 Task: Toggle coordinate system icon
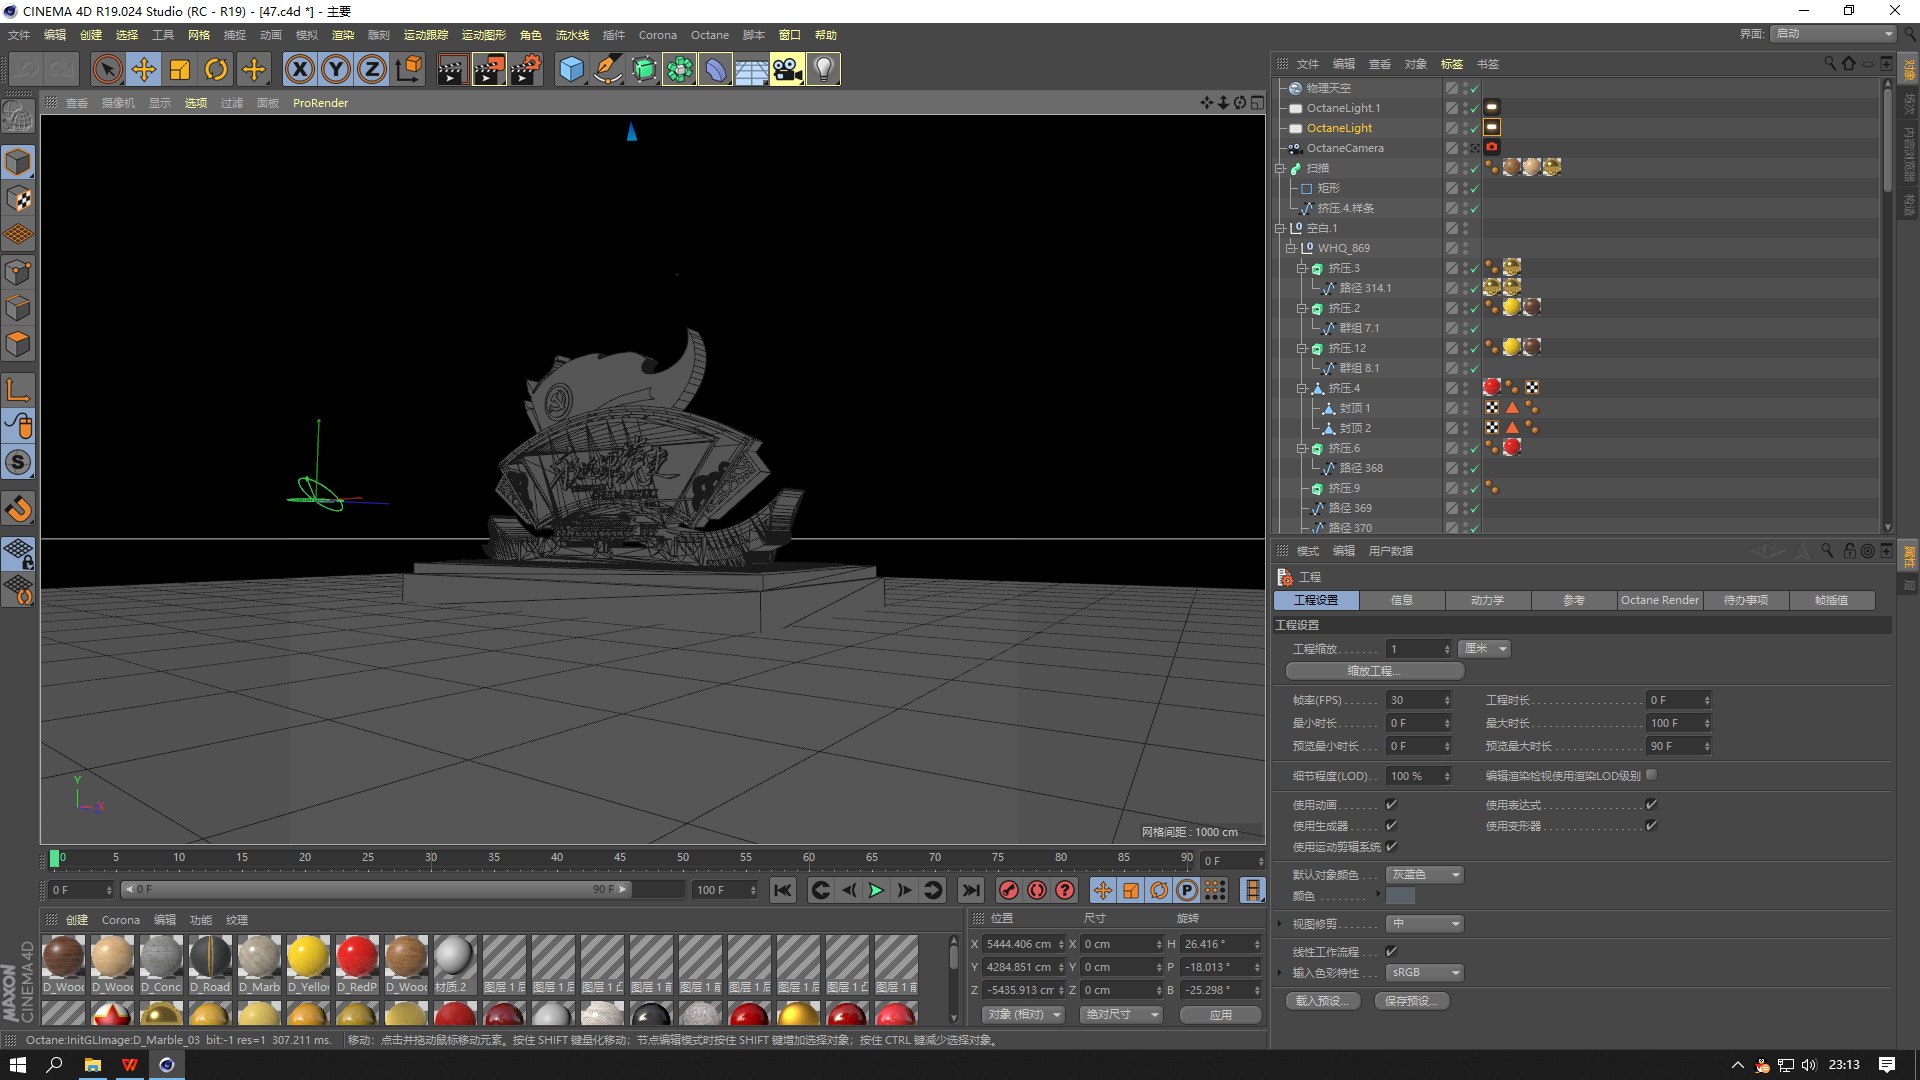point(409,69)
